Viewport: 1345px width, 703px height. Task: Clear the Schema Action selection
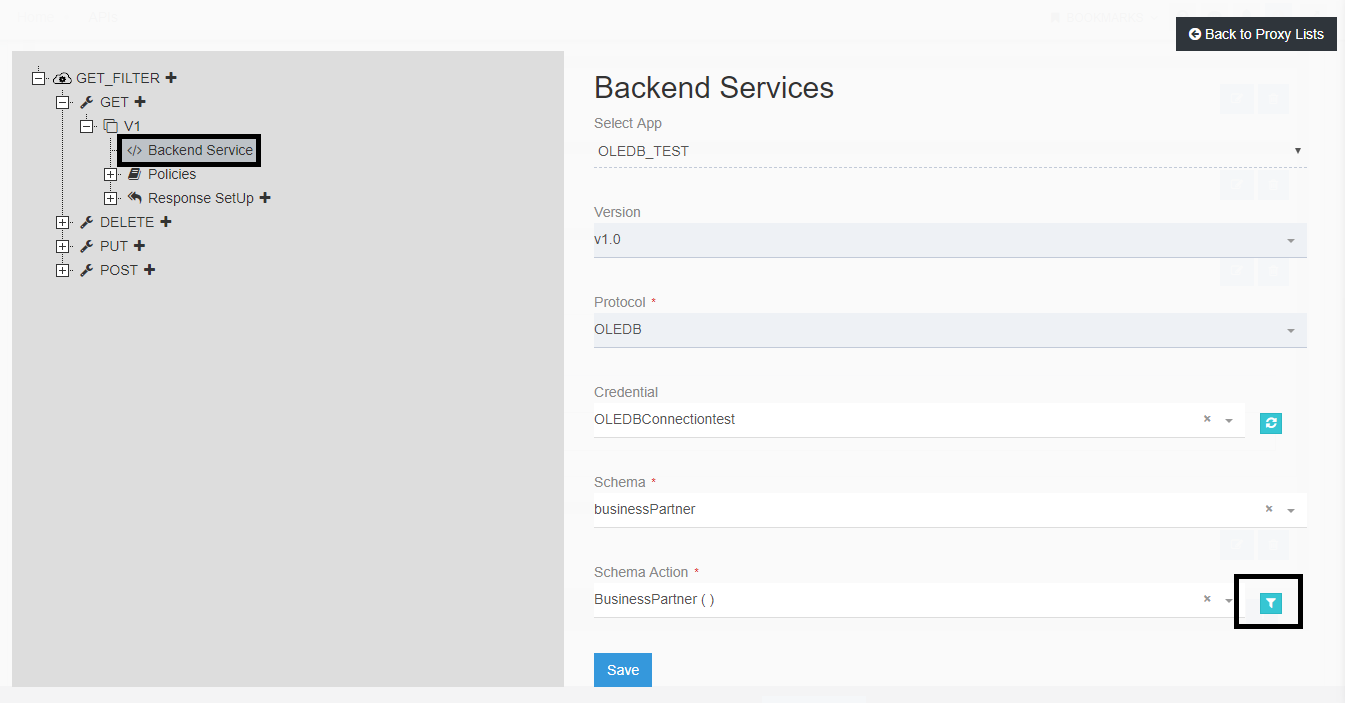tap(1207, 599)
